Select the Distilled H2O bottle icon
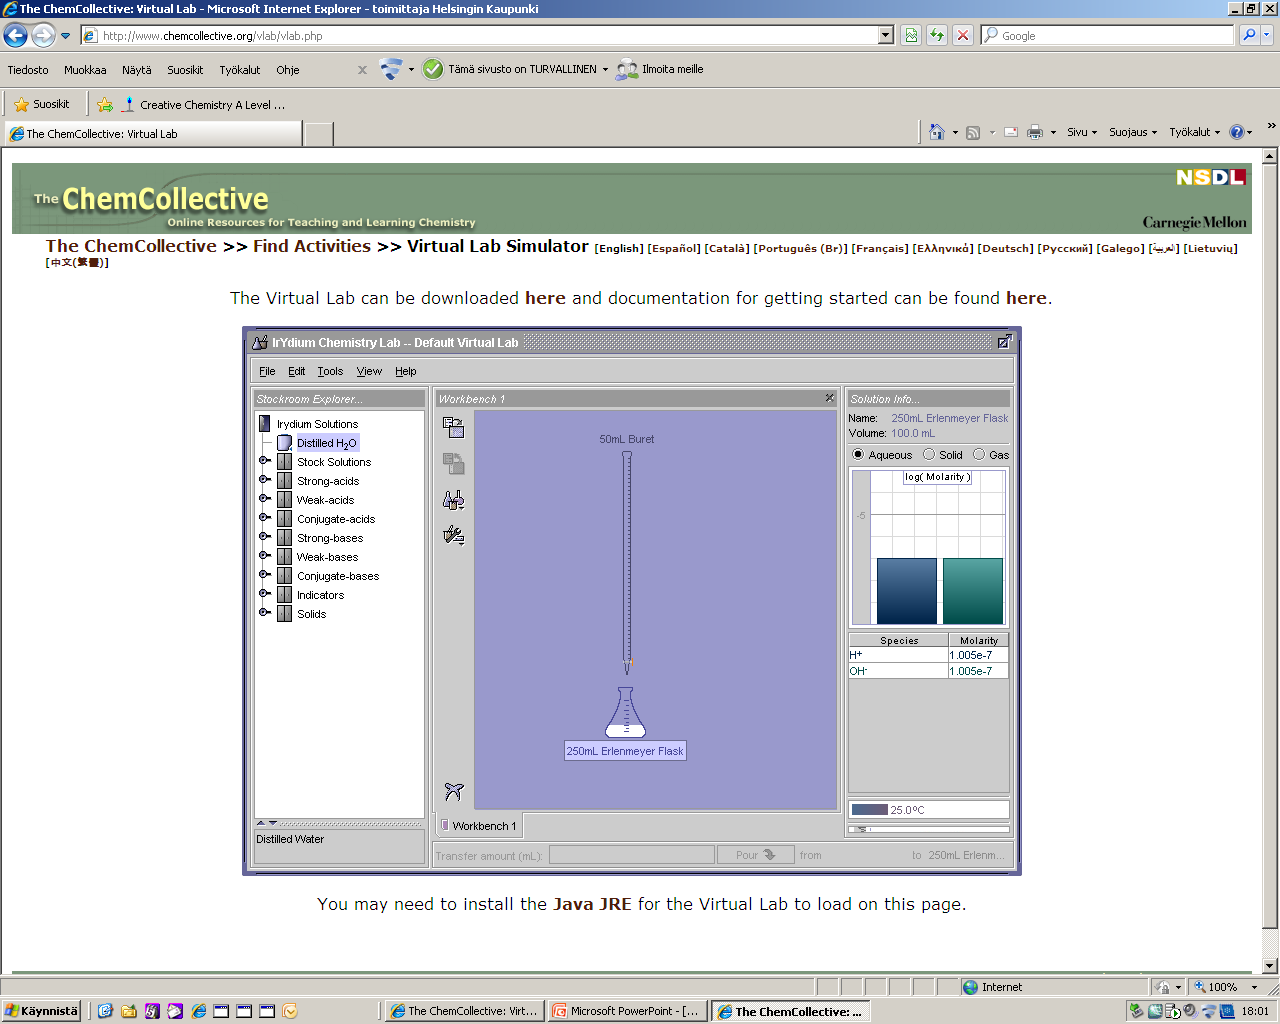The width and height of the screenshot is (1280, 1024). click(284, 443)
